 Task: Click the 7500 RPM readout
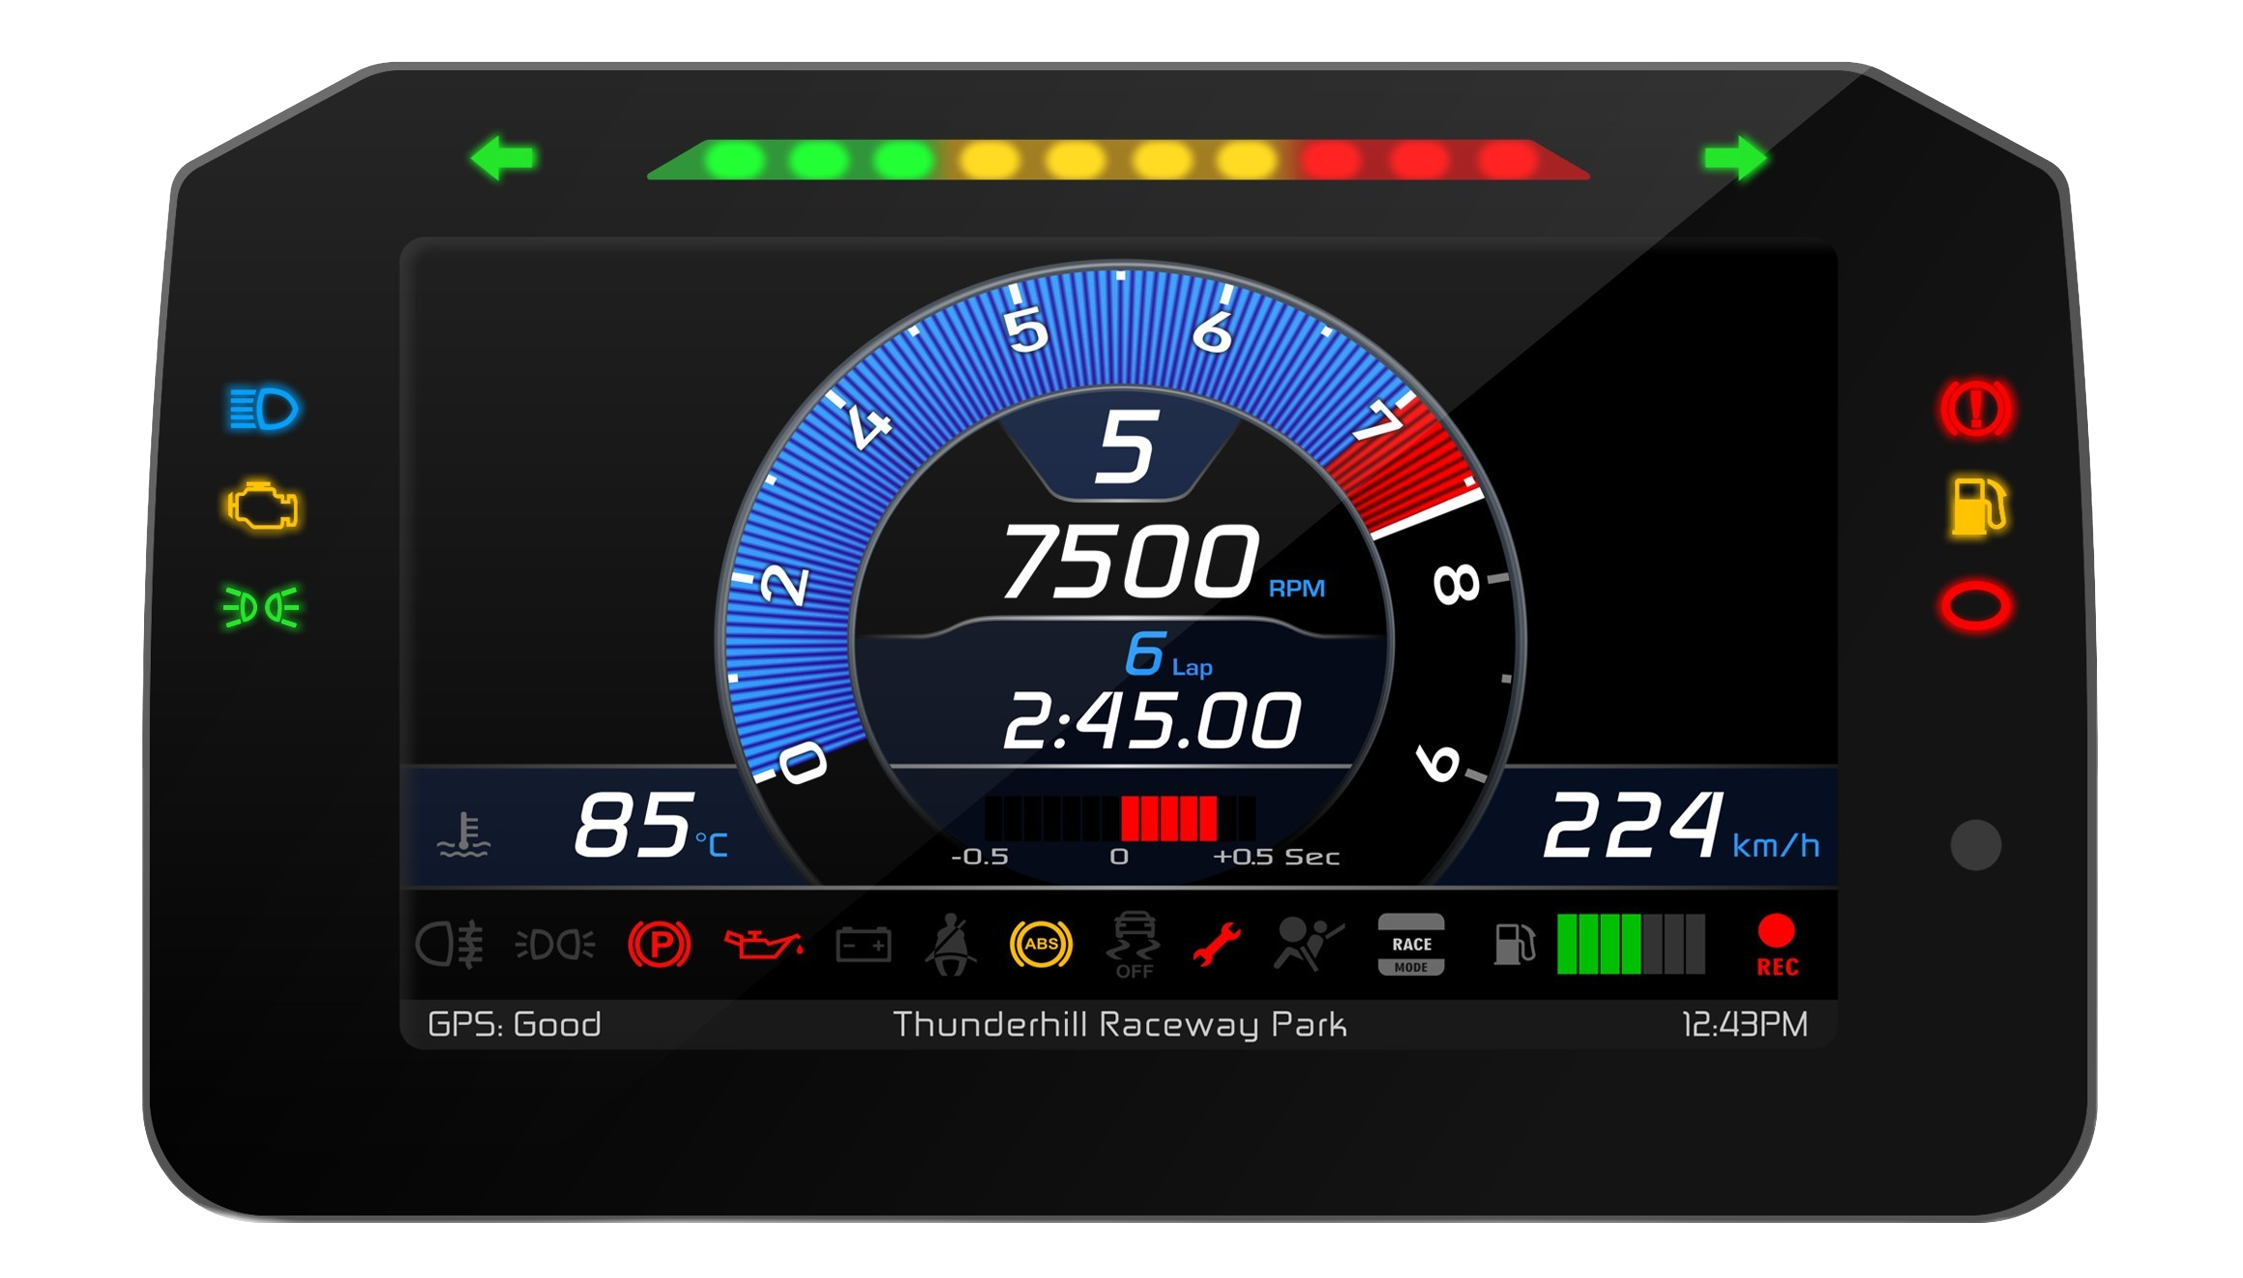(x=1130, y=562)
